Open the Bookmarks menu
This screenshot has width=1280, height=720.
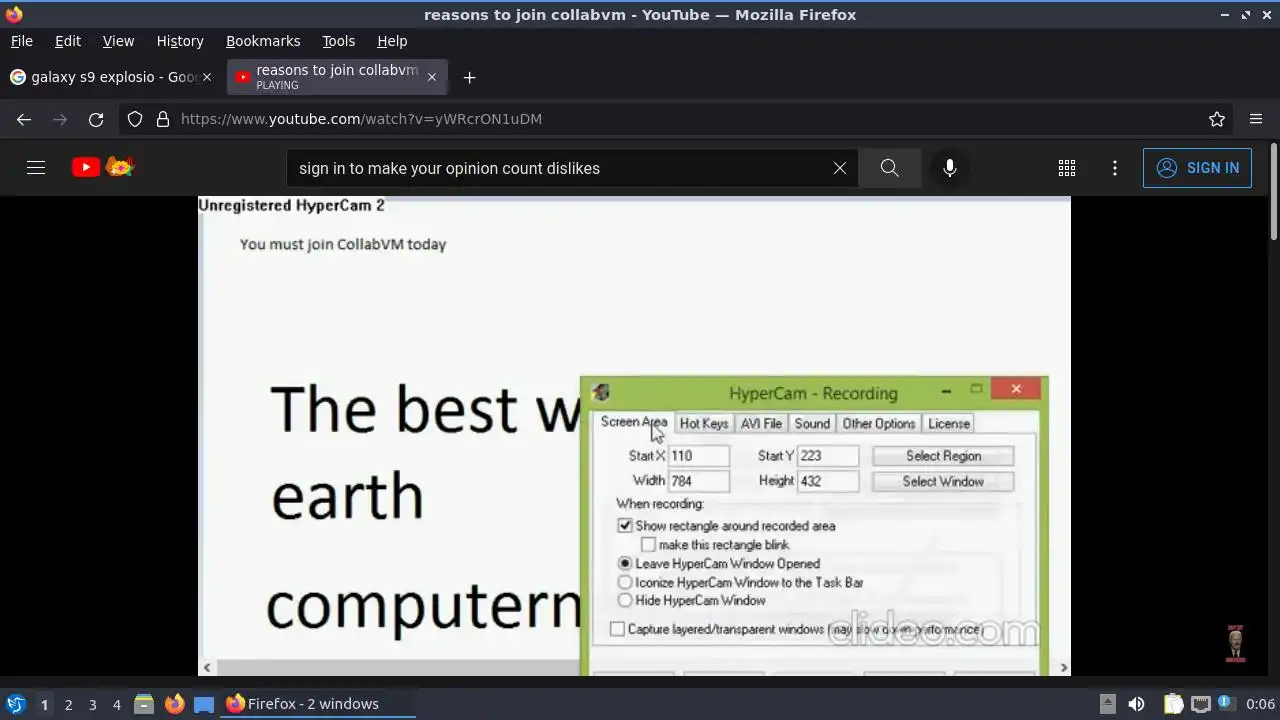[263, 41]
